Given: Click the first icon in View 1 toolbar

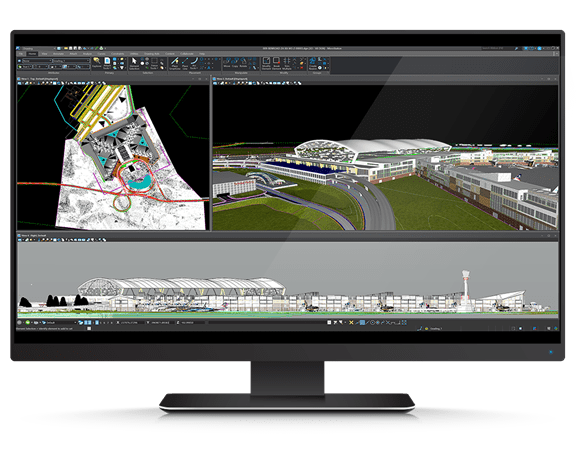Looking at the screenshot, I should point(19,83).
